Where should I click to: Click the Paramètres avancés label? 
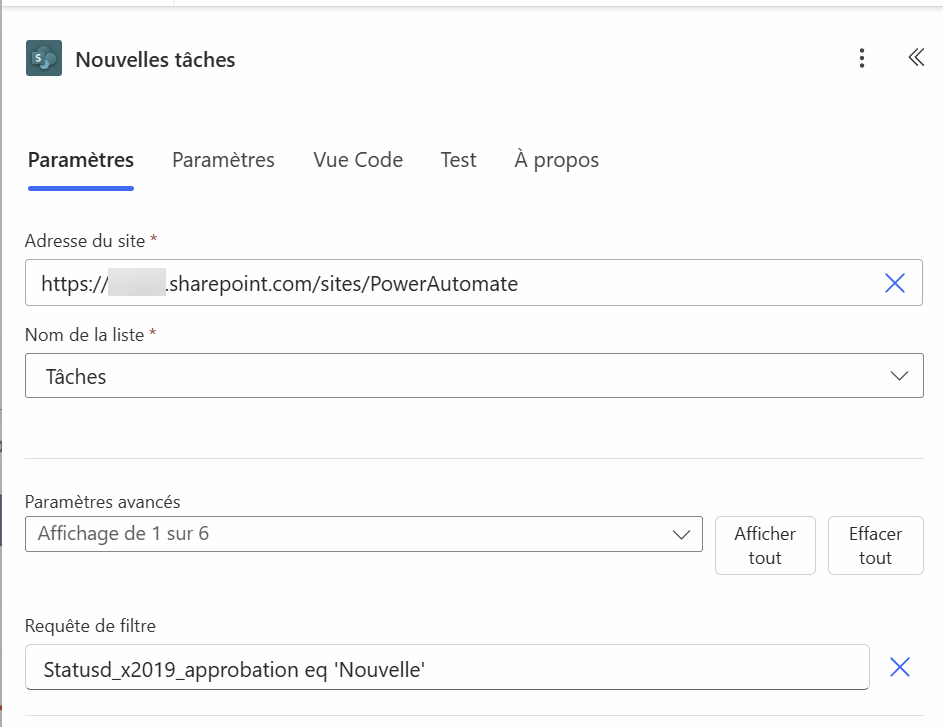pos(102,502)
